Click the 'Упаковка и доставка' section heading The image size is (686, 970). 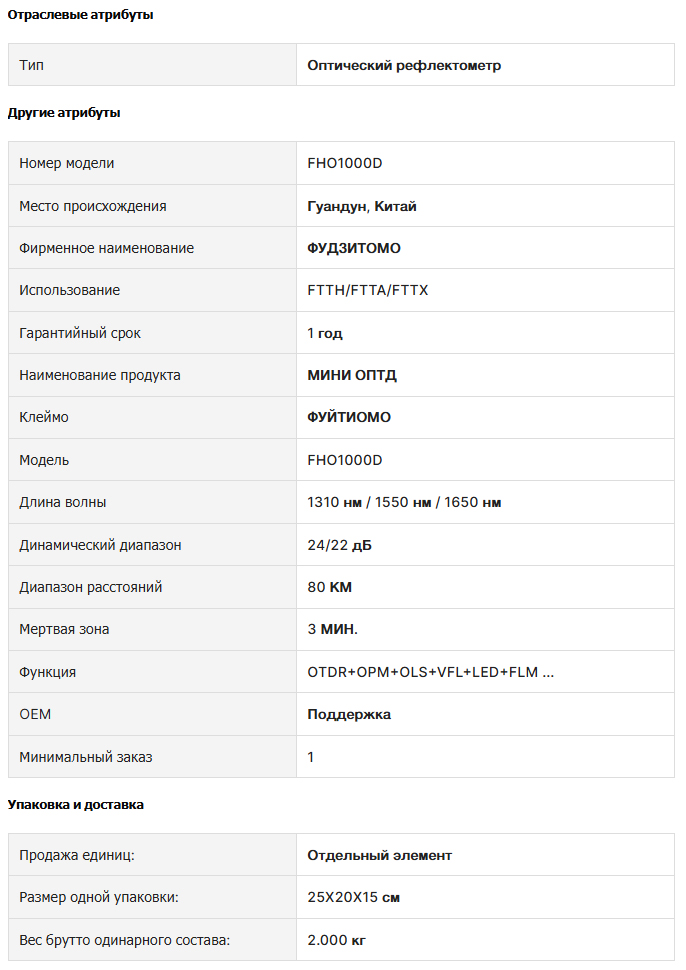click(75, 805)
